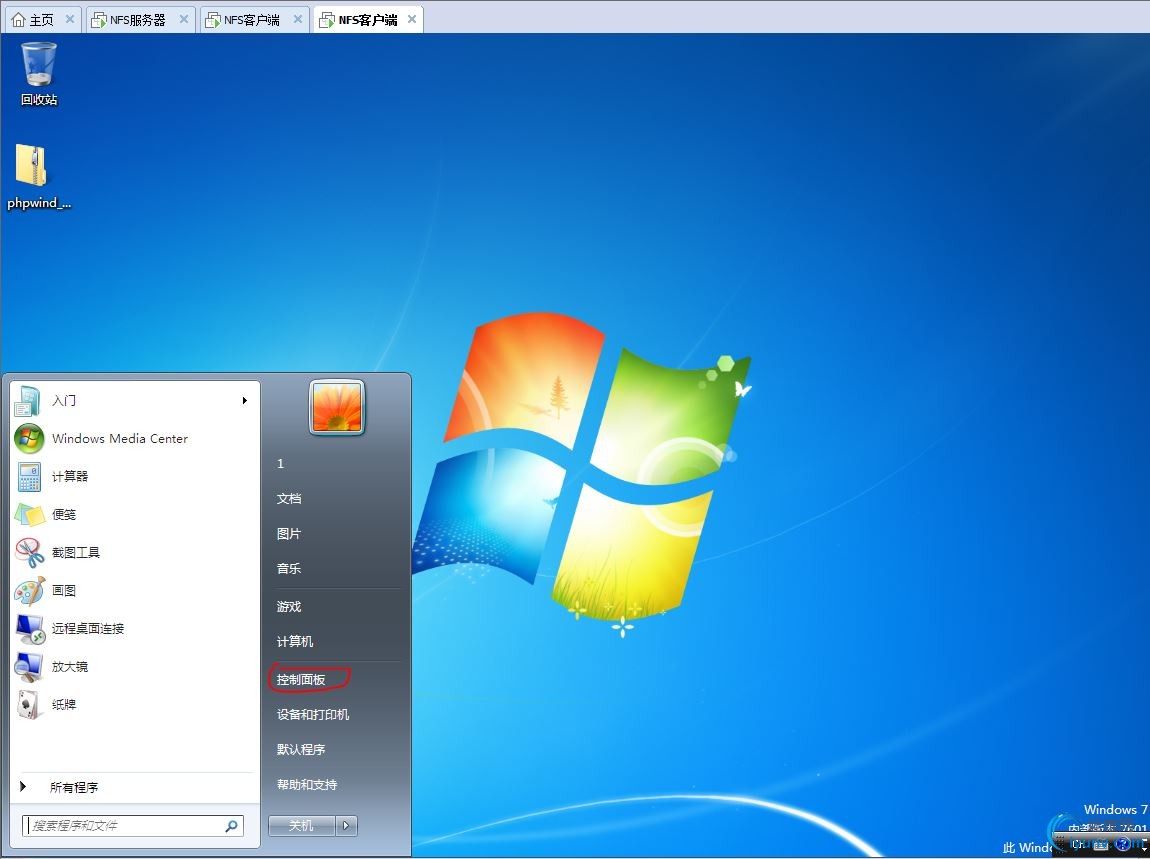The height and width of the screenshot is (859, 1150).
Task: Launch the Snipping Tool (截图工具)
Action: point(76,552)
